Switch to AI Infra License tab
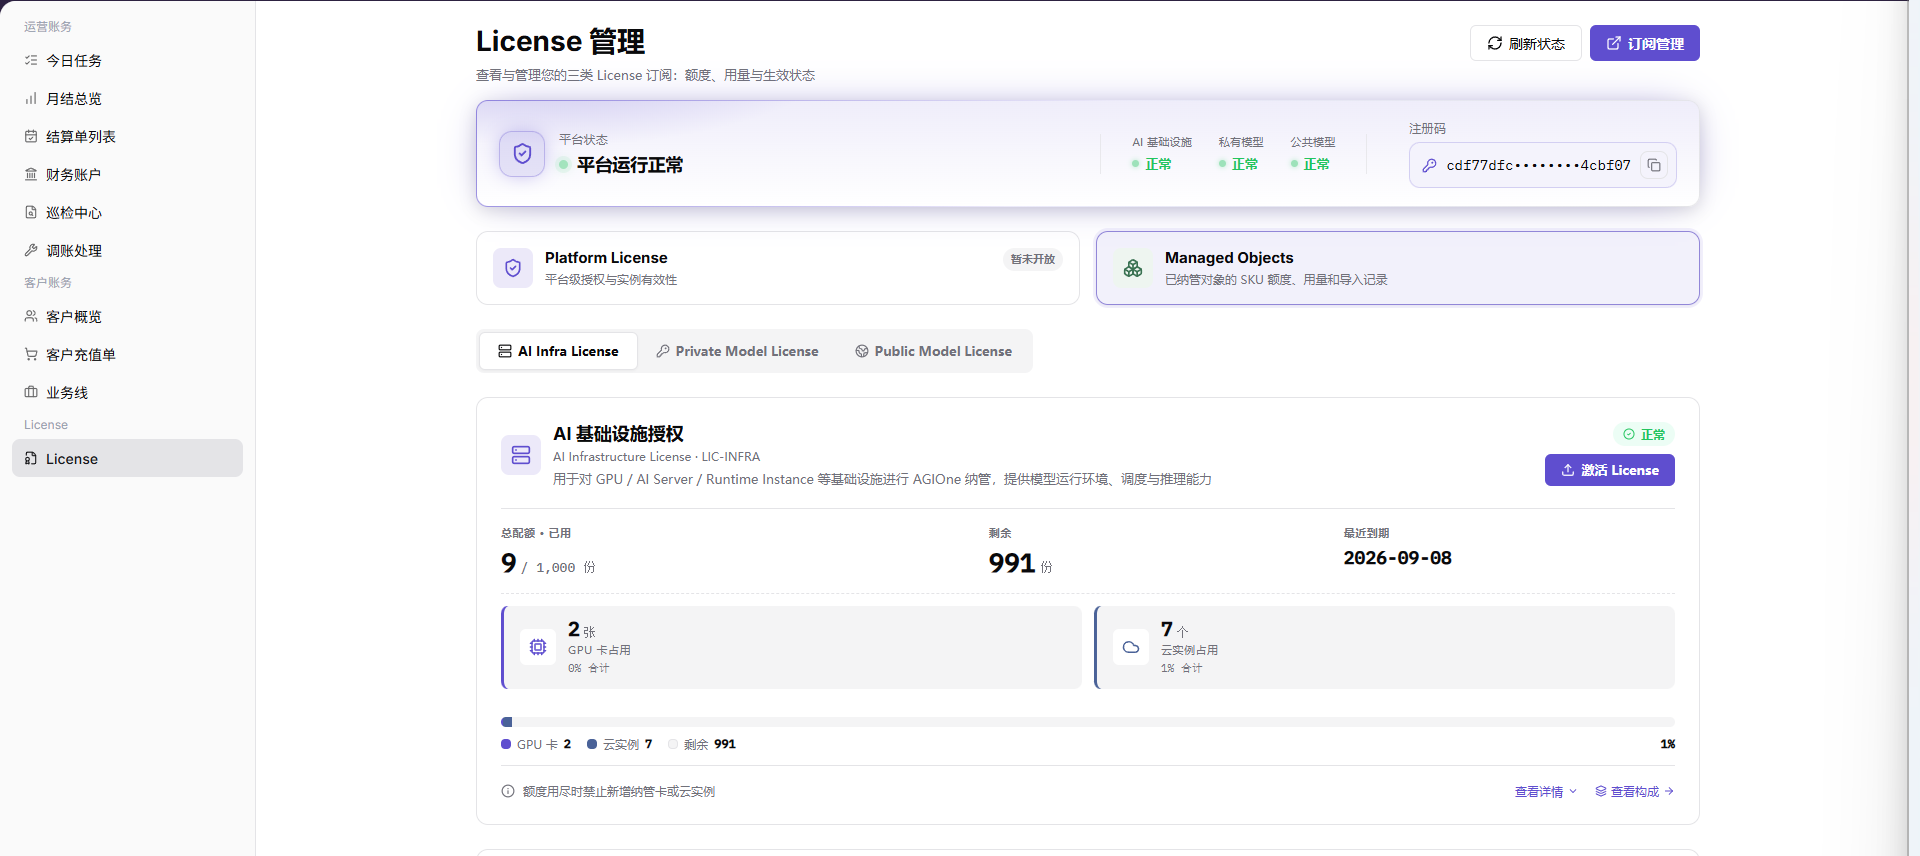 coord(558,351)
